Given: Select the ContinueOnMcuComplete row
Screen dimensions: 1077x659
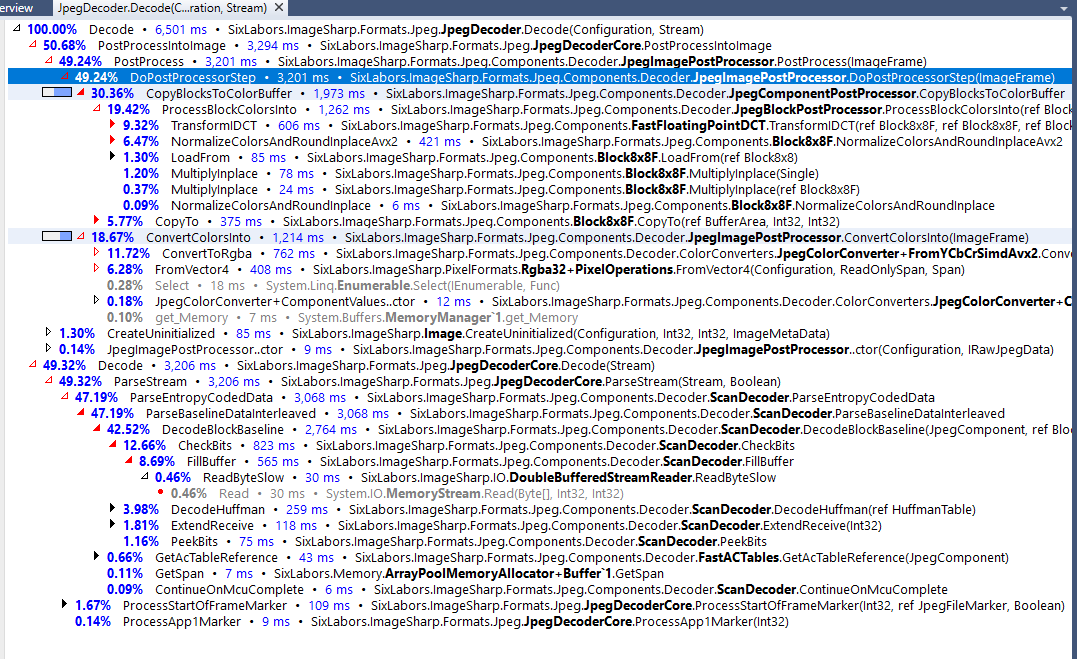Looking at the screenshot, I should pyautogui.click(x=527, y=589).
